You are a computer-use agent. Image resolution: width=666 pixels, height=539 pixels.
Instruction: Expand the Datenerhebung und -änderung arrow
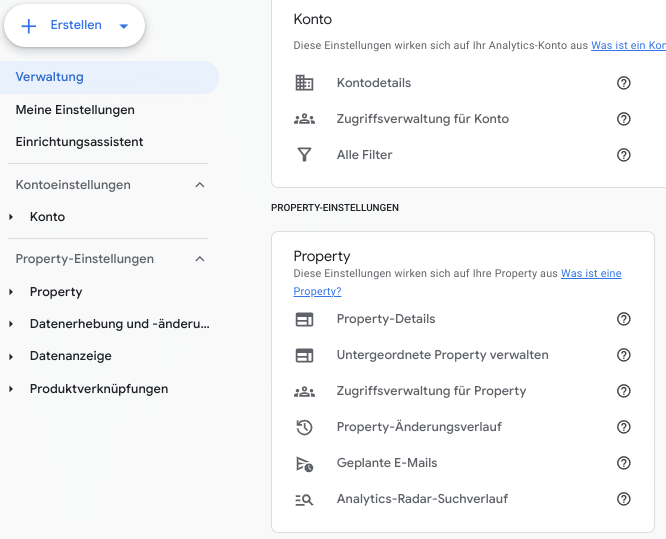coord(11,324)
